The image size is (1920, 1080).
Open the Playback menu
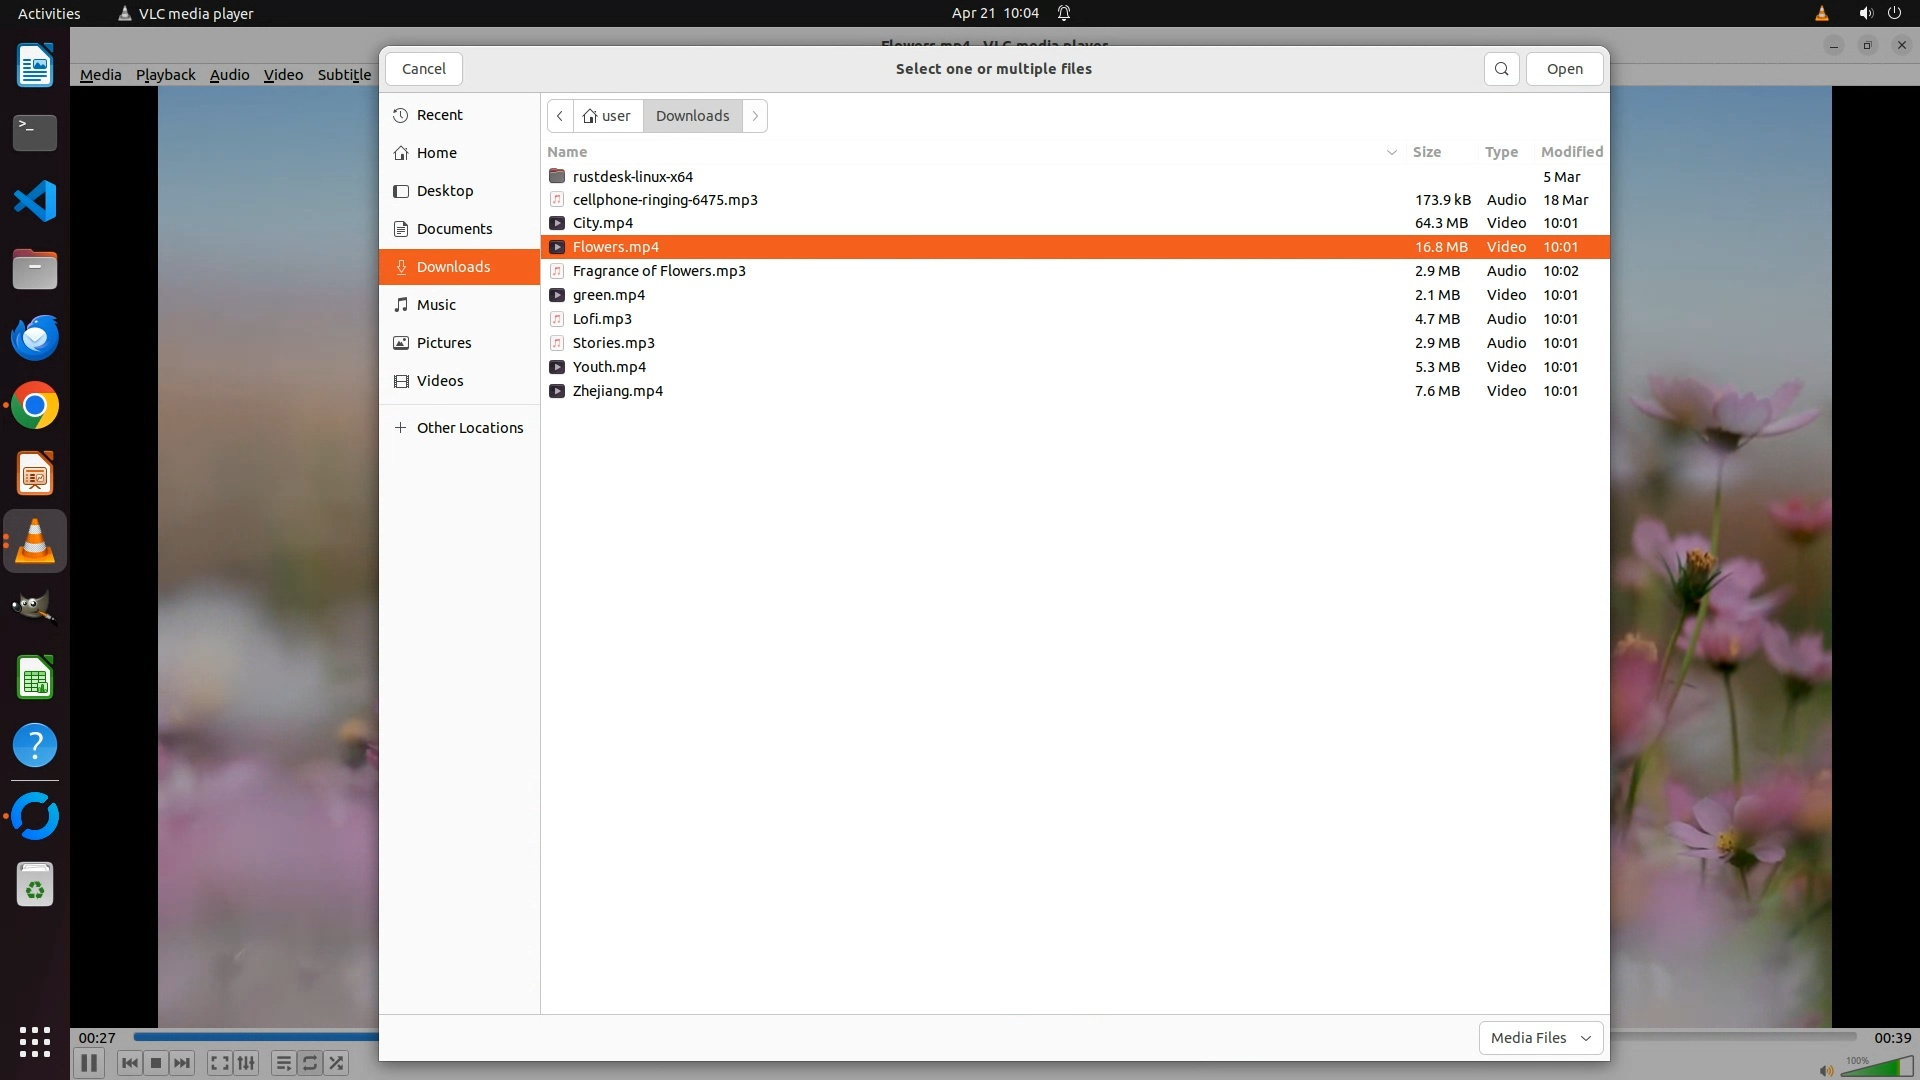(x=165, y=75)
